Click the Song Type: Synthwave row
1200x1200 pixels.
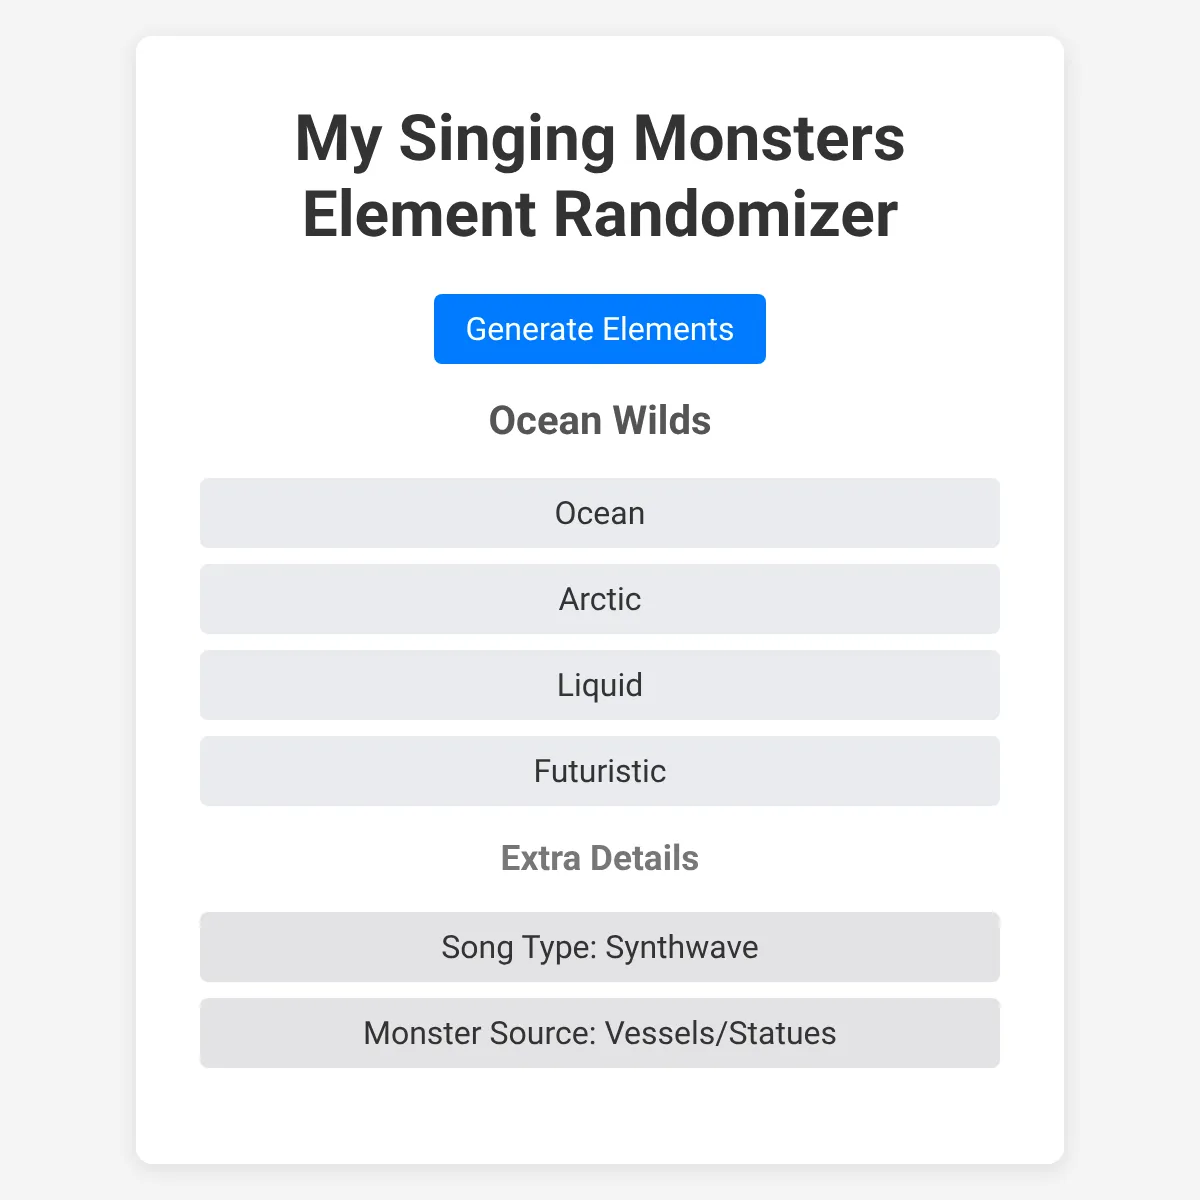(x=600, y=947)
